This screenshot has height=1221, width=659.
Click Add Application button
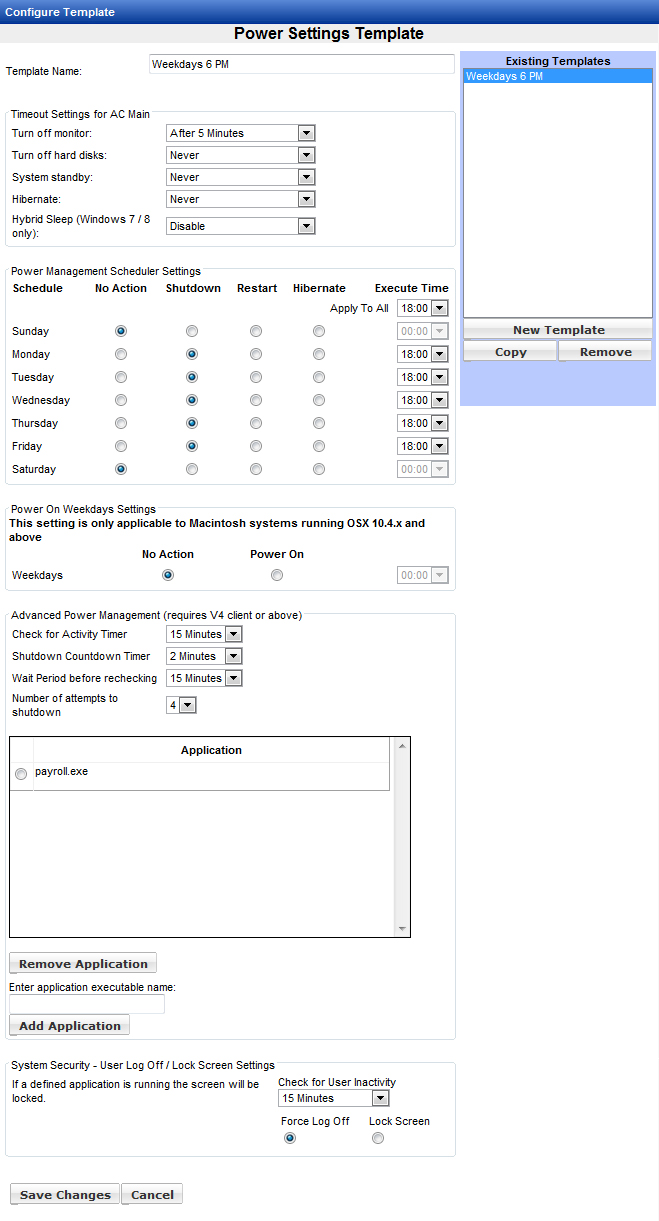tap(70, 1026)
